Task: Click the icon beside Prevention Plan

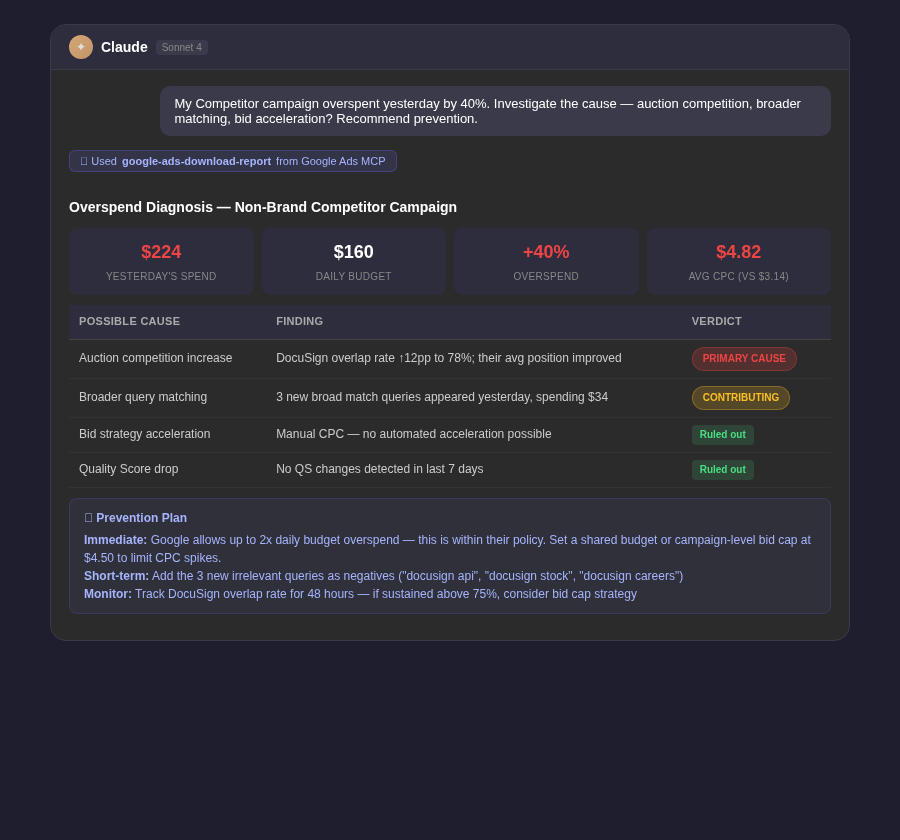Action: tap(88, 518)
